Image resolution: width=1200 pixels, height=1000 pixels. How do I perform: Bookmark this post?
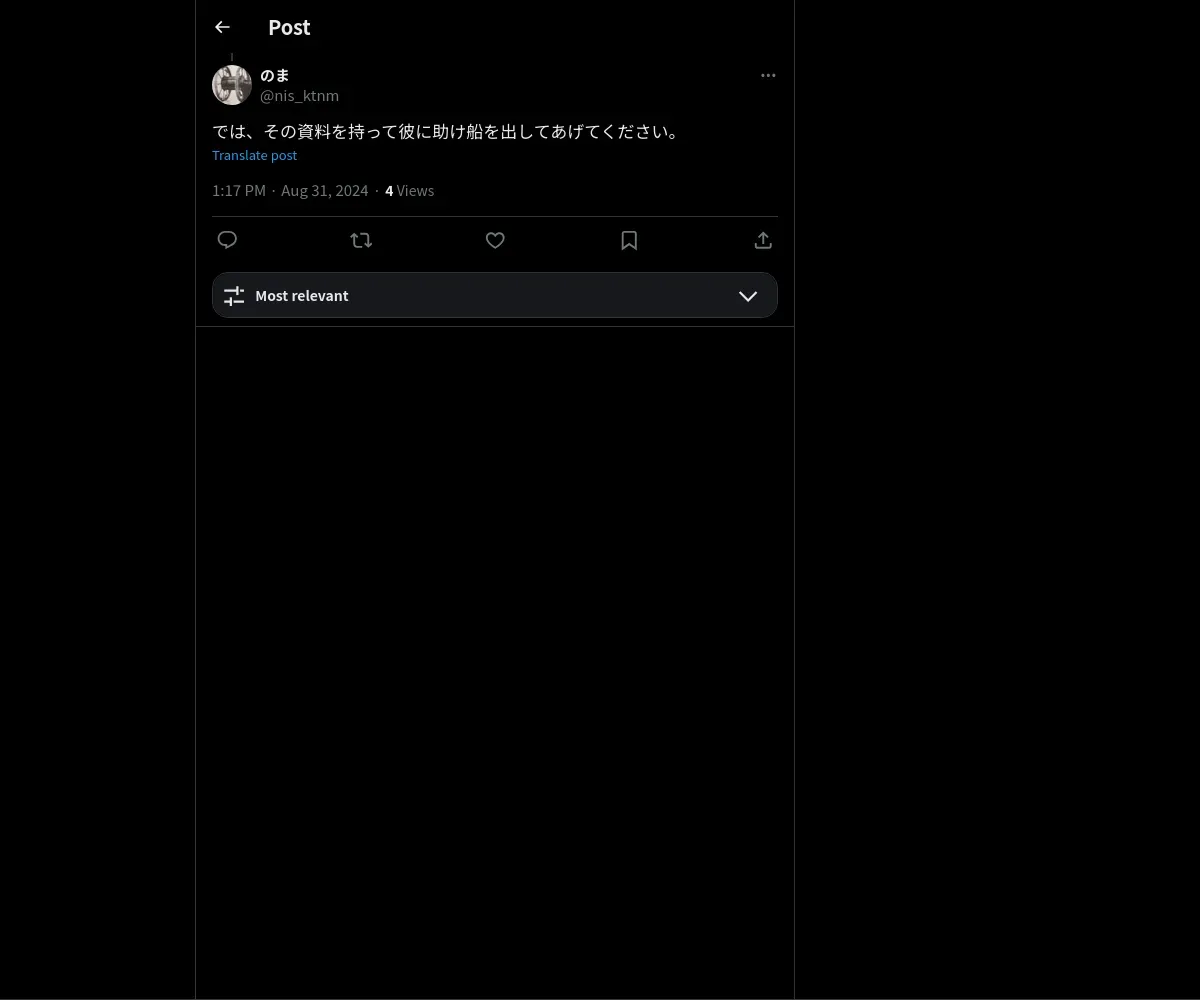point(629,240)
